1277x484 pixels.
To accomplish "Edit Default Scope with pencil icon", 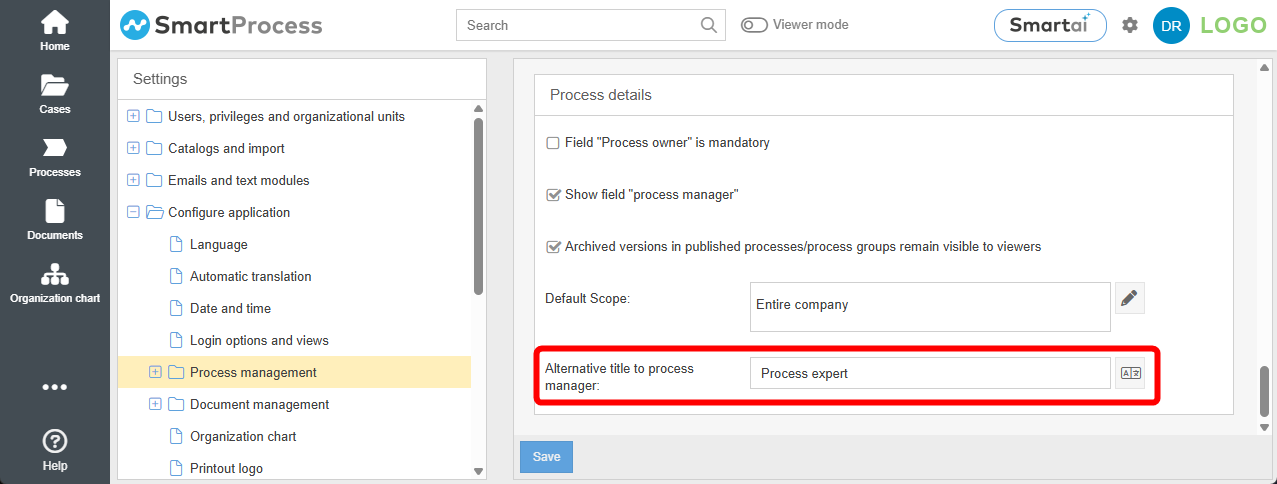I will [x=1130, y=298].
